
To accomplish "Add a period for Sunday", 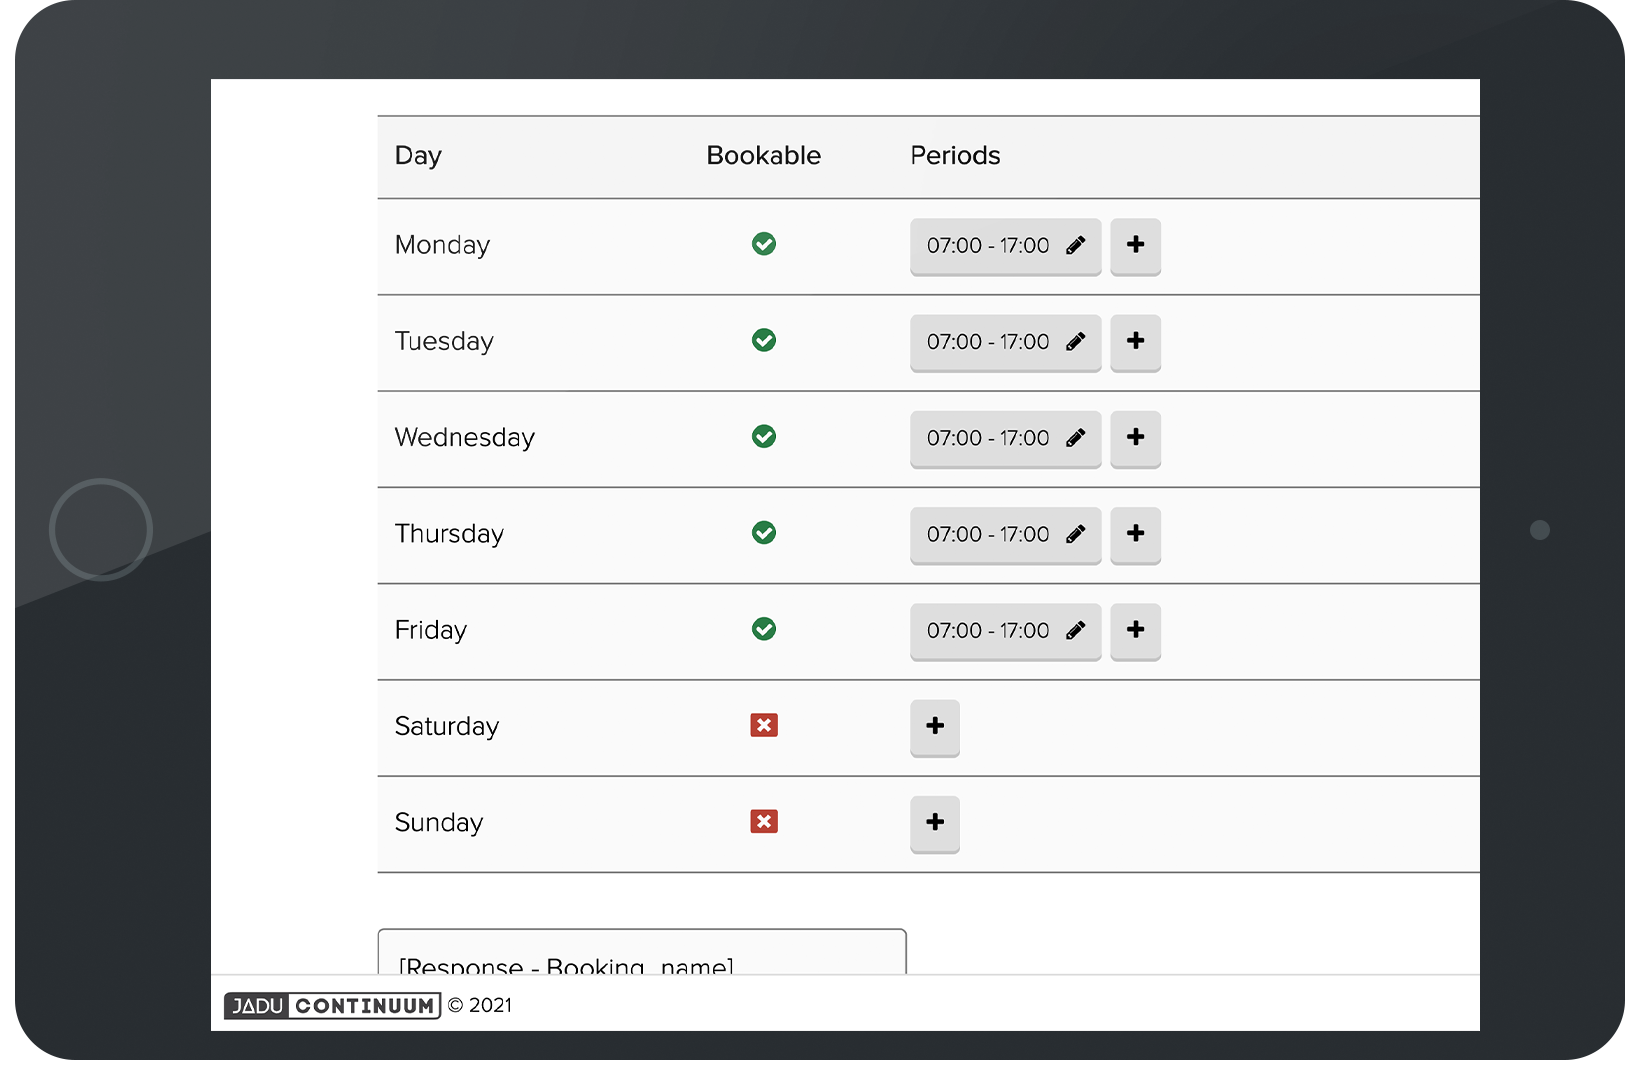I will click(x=935, y=823).
